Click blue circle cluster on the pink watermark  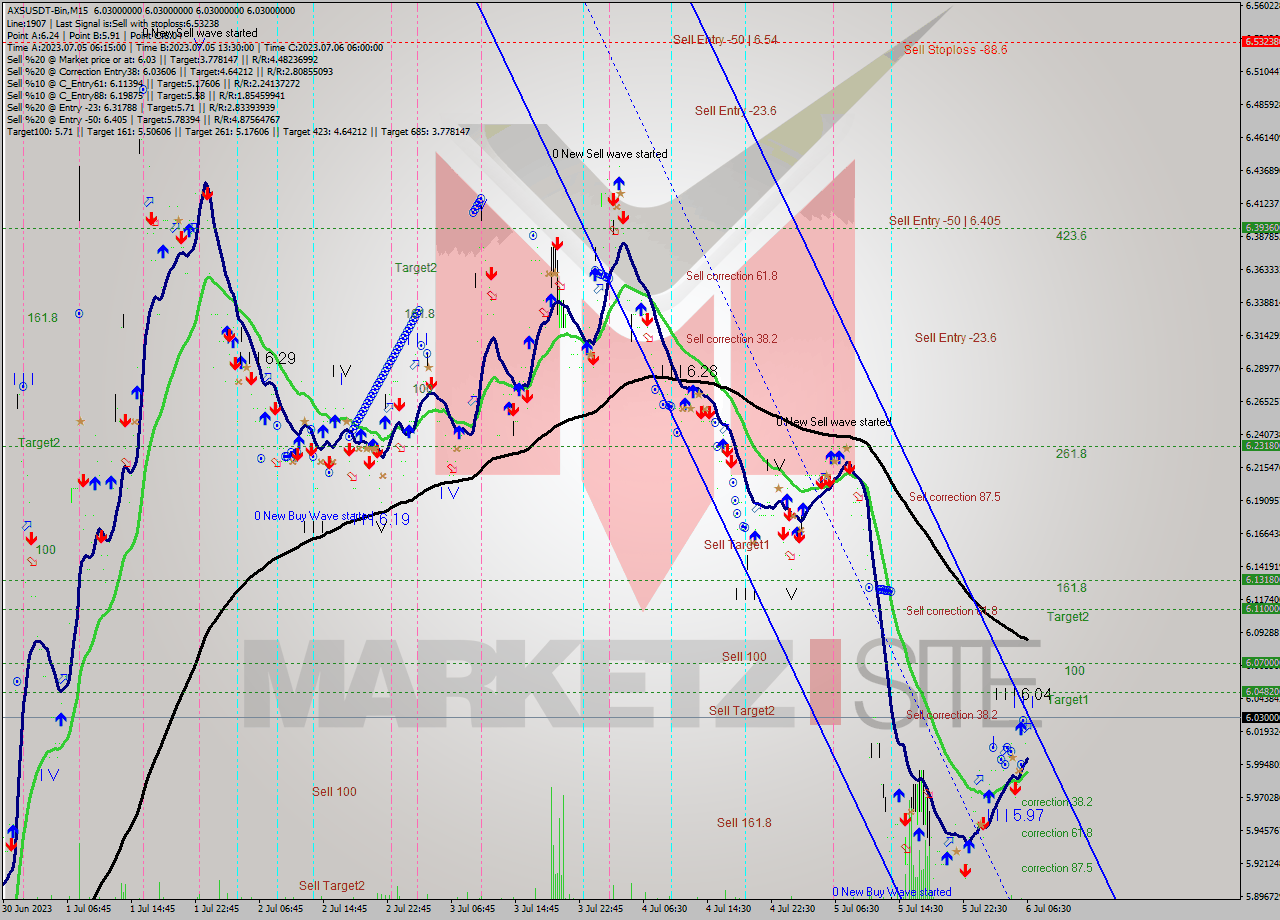tap(478, 206)
